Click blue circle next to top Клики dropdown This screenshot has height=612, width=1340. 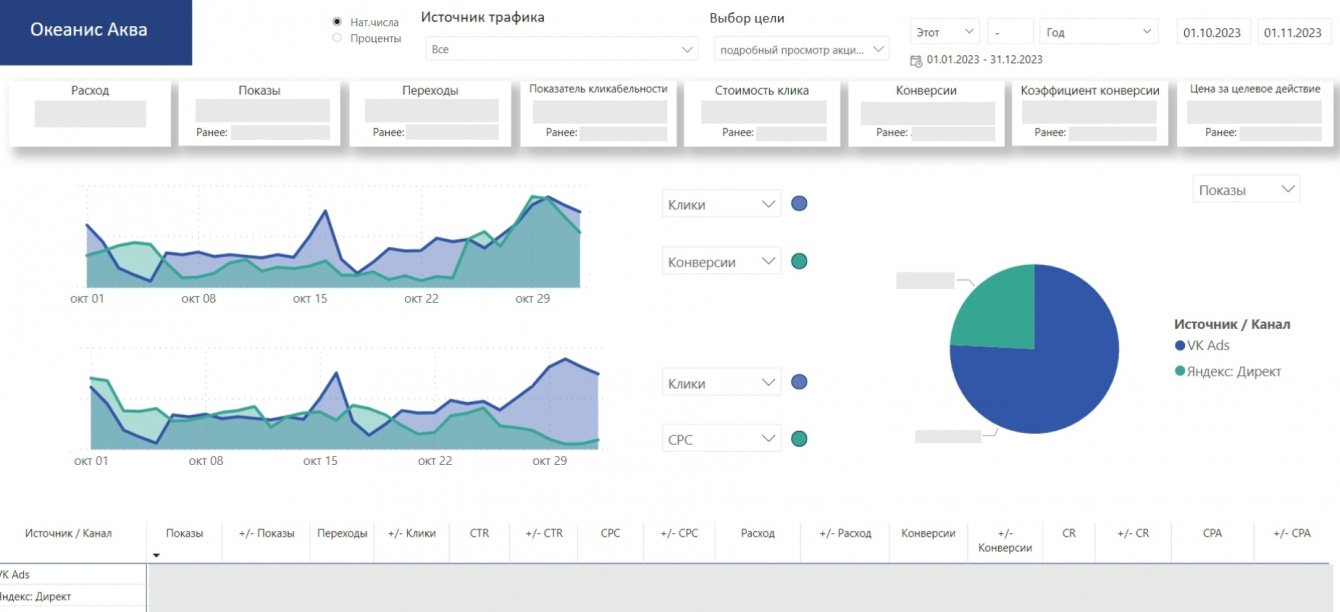coord(798,204)
